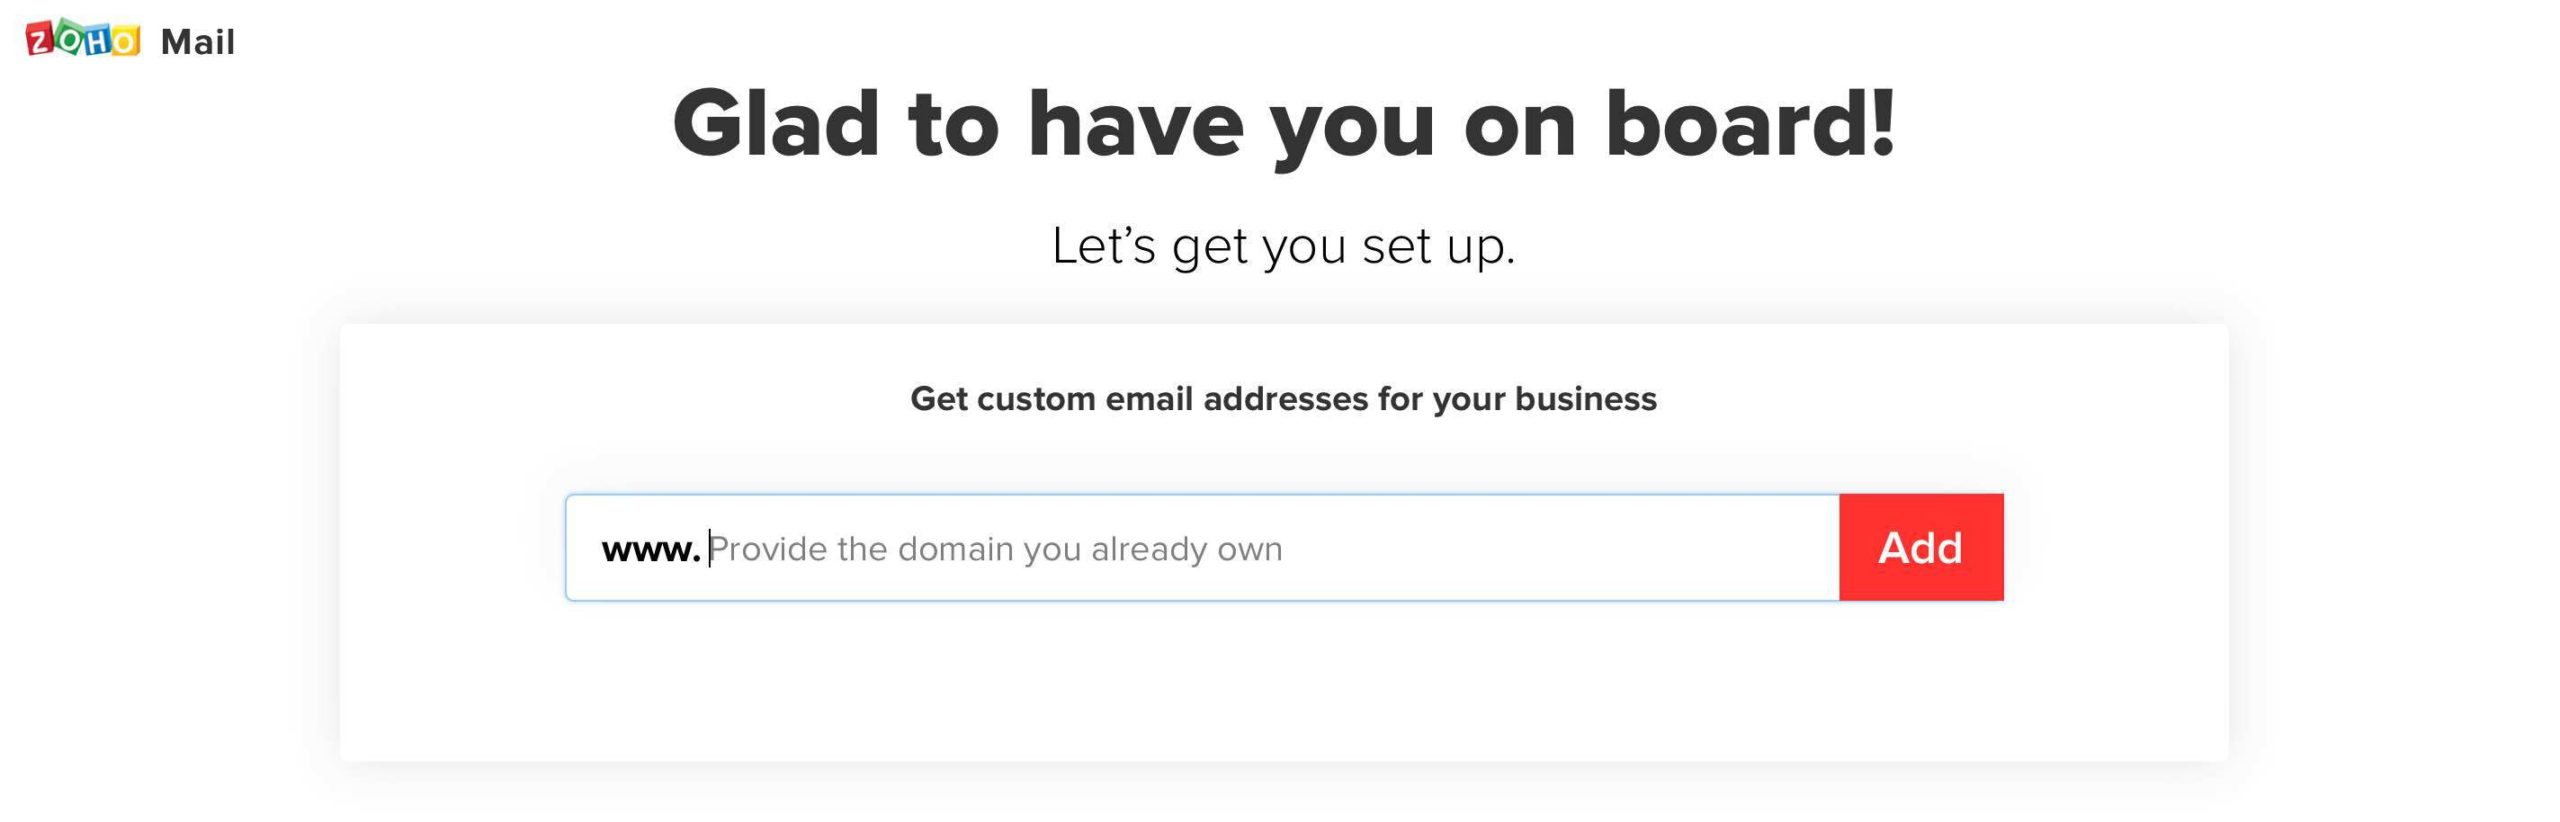Screen dimensions: 2560x822
Task: Click the 'Provide the domain you already own' placeholder
Action: (996, 549)
